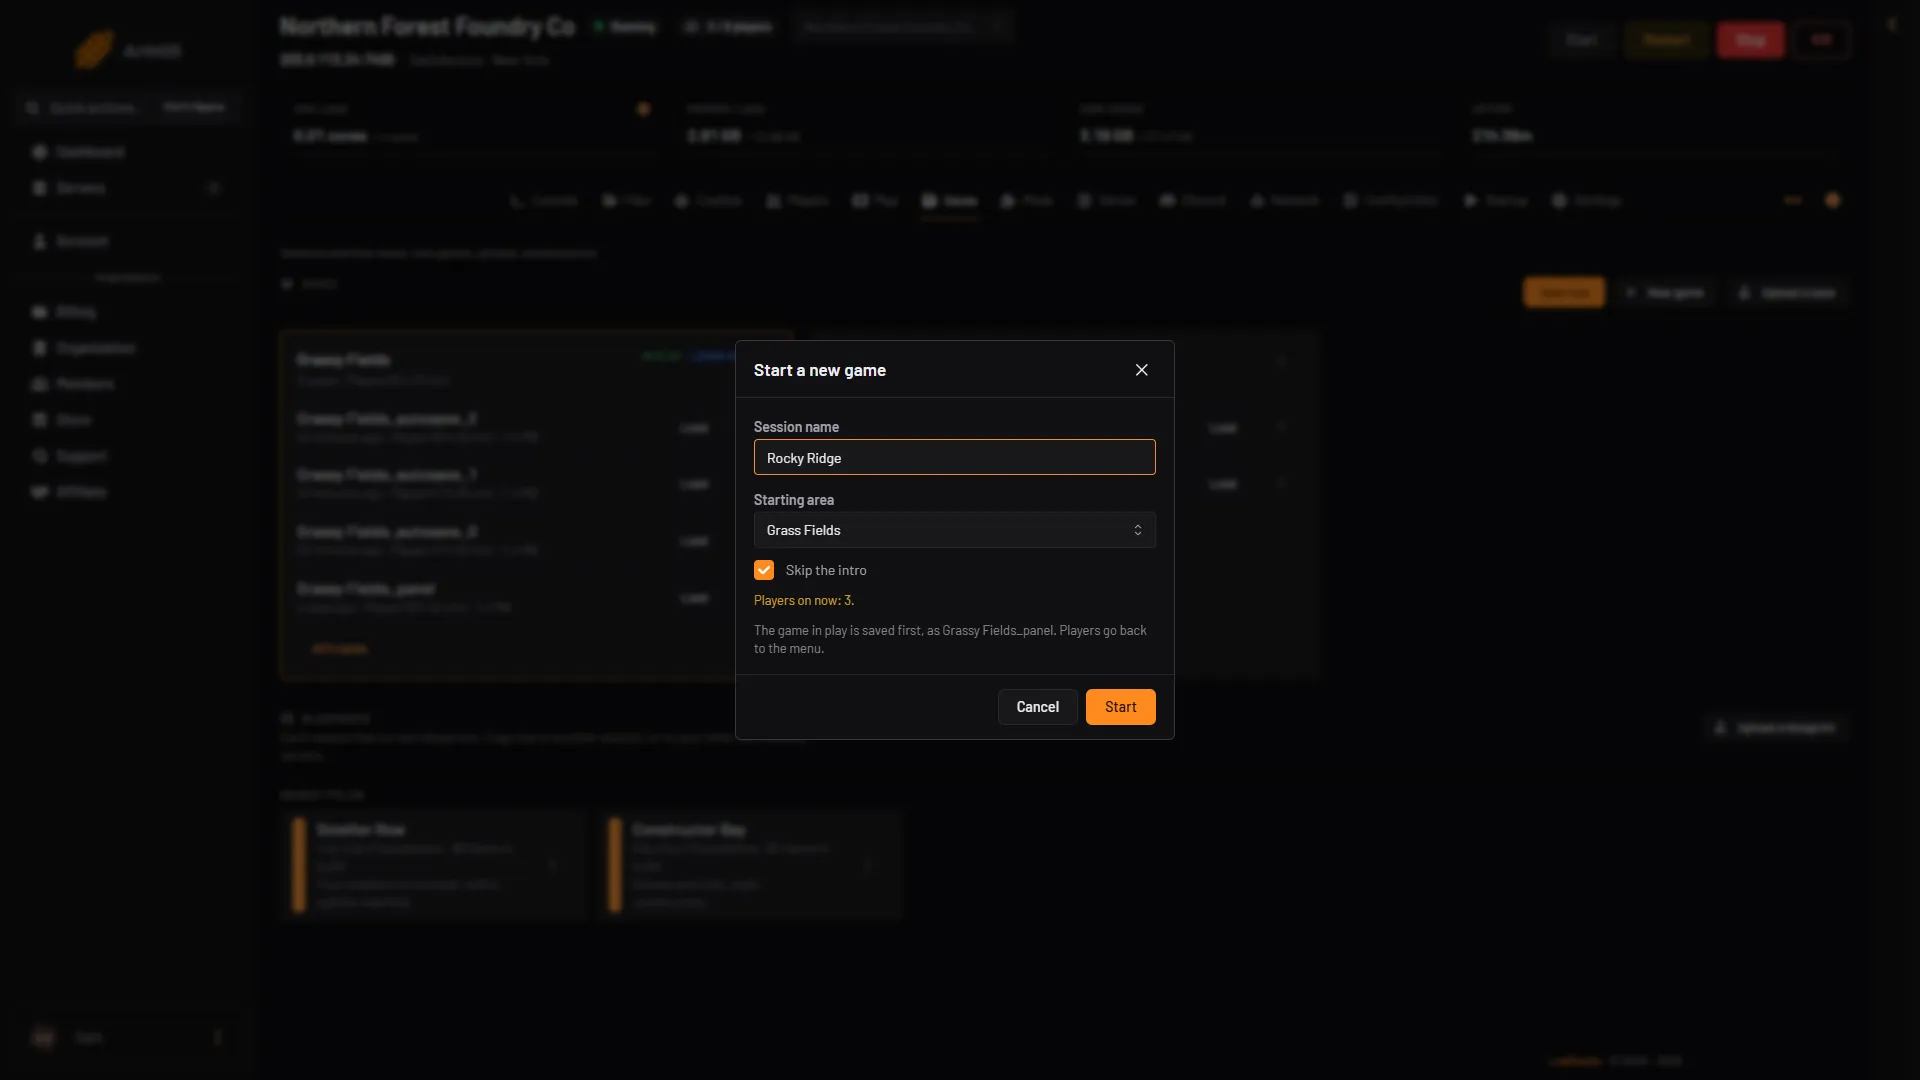
Task: Click the Northern Forest Foundry Co server title
Action: click(427, 27)
